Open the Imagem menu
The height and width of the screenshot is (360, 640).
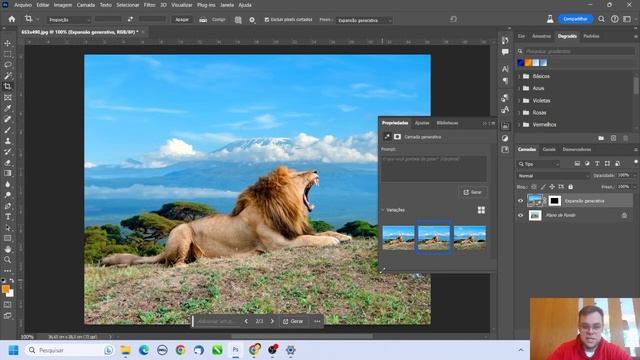[63, 5]
